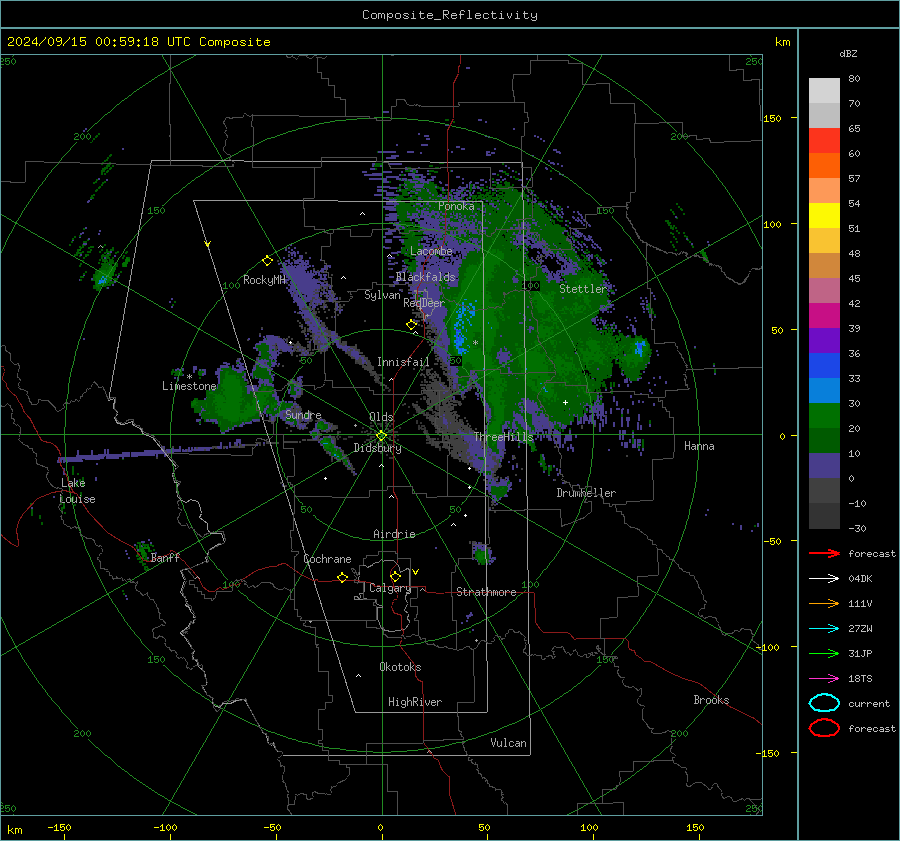This screenshot has height=841, width=900.
Task: Click the HighRiver town label
Action: [x=415, y=702]
